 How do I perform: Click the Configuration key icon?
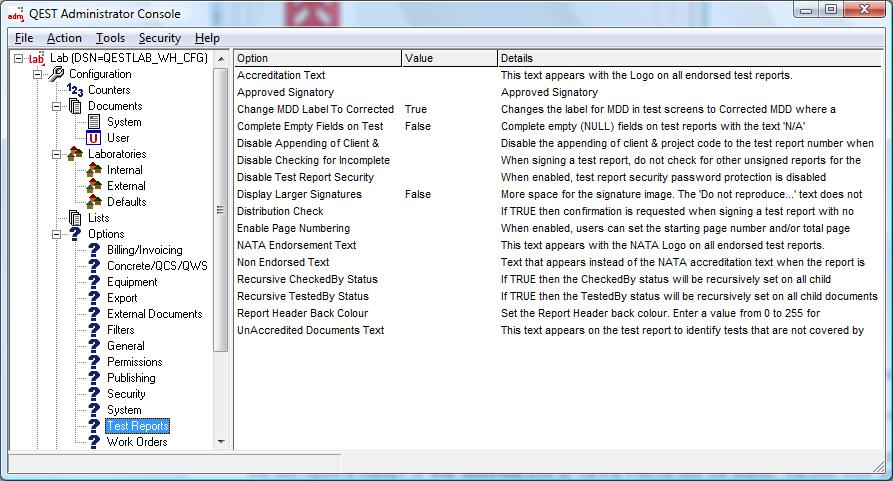[56, 74]
